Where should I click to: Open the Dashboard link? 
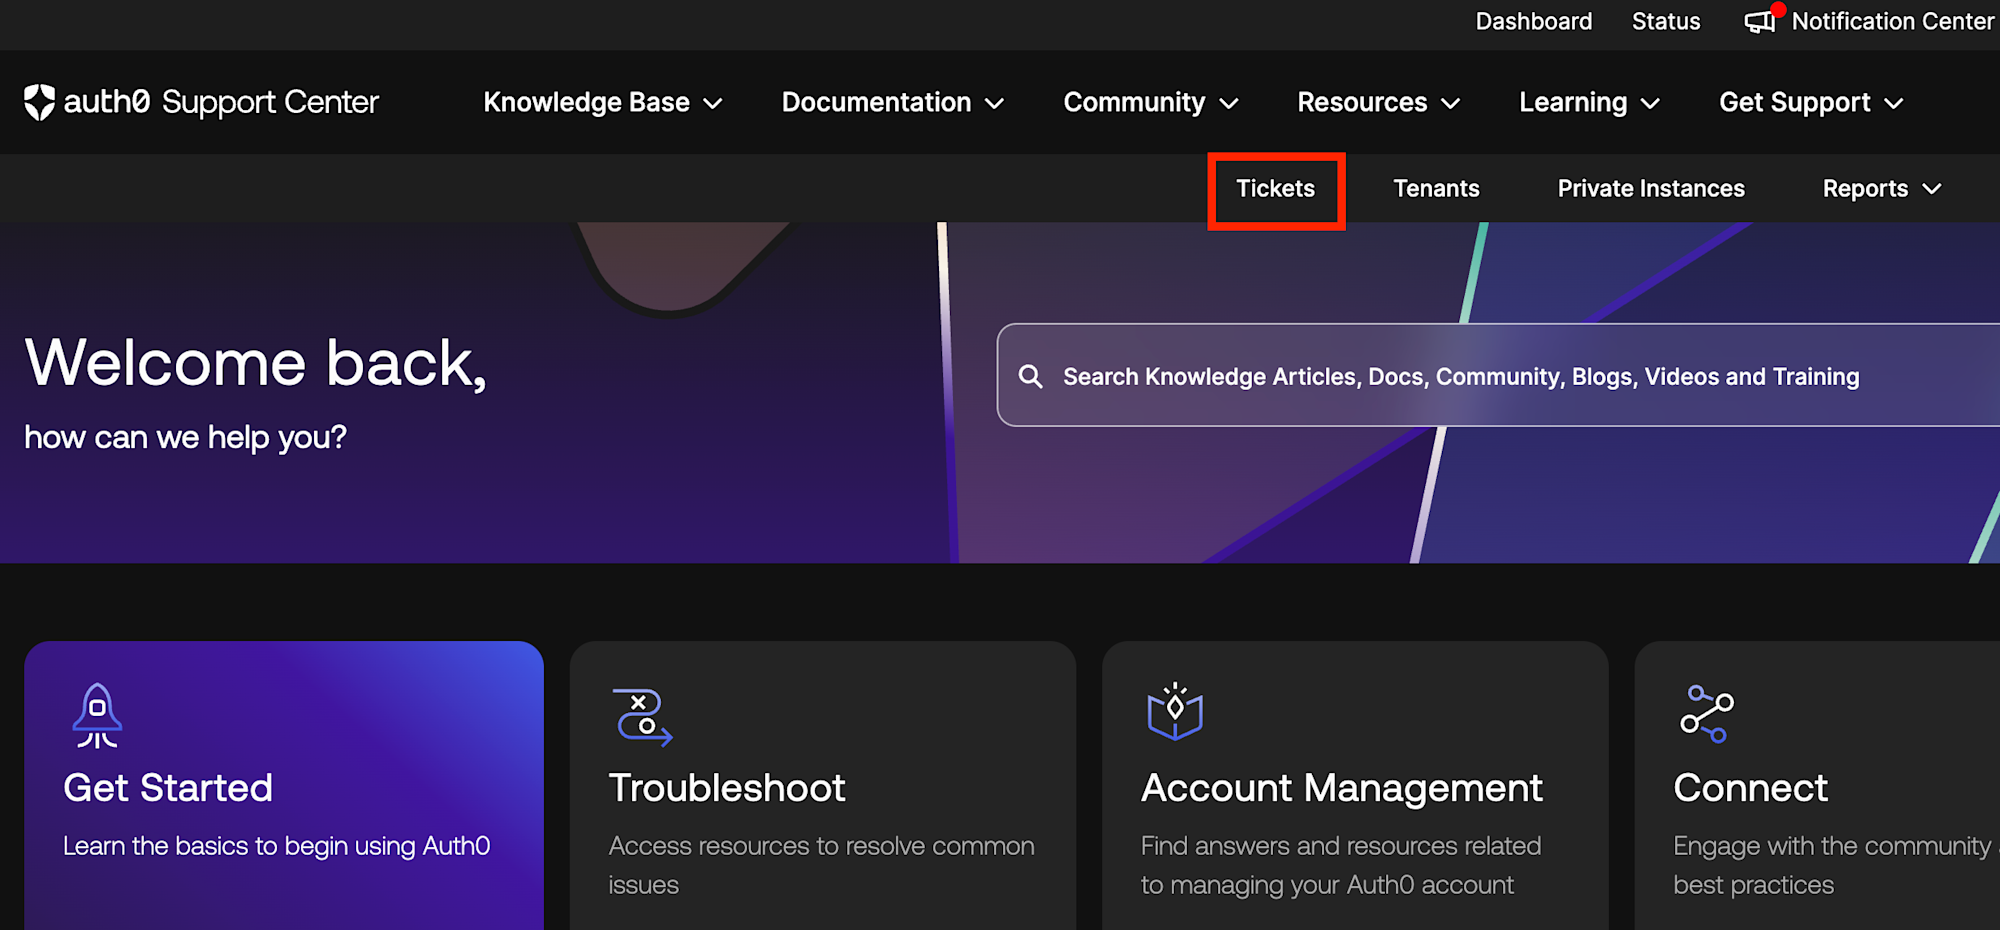pos(1533,21)
